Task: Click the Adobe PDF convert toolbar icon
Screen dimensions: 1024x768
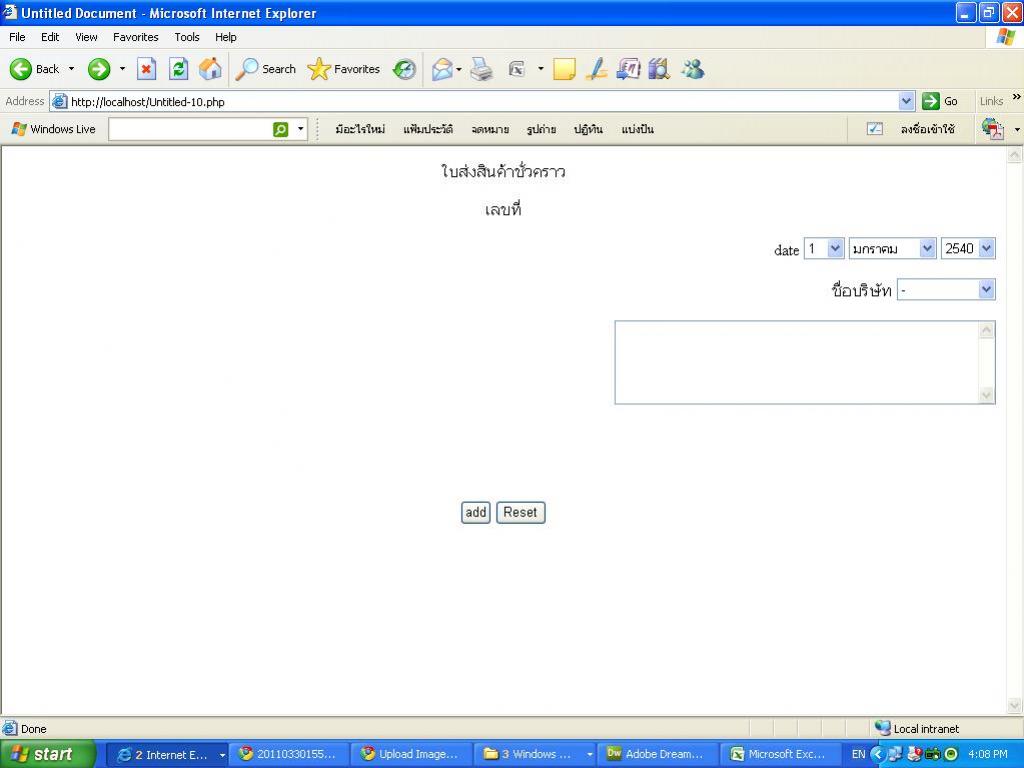Action: click(x=993, y=129)
